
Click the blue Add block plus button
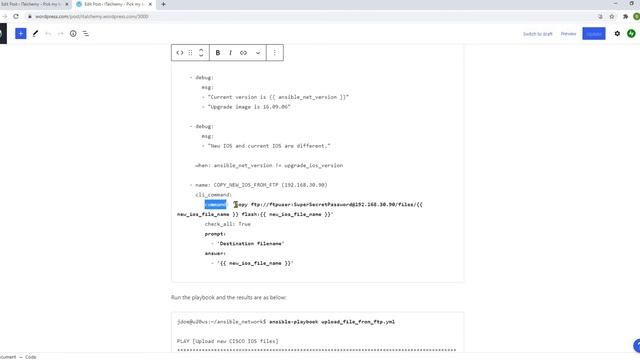pos(20,33)
